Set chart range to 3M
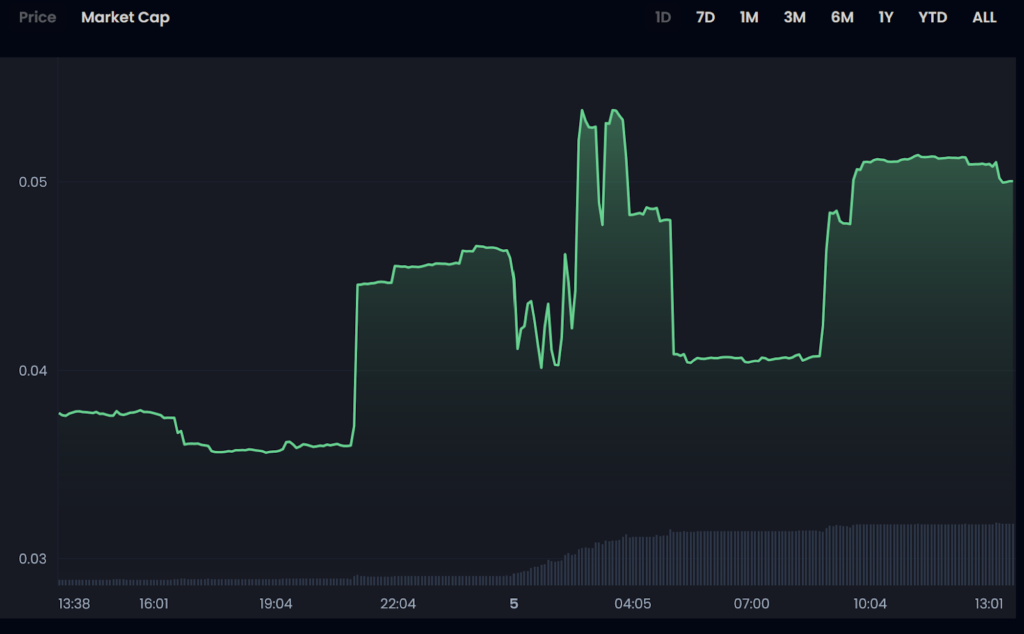 [794, 18]
